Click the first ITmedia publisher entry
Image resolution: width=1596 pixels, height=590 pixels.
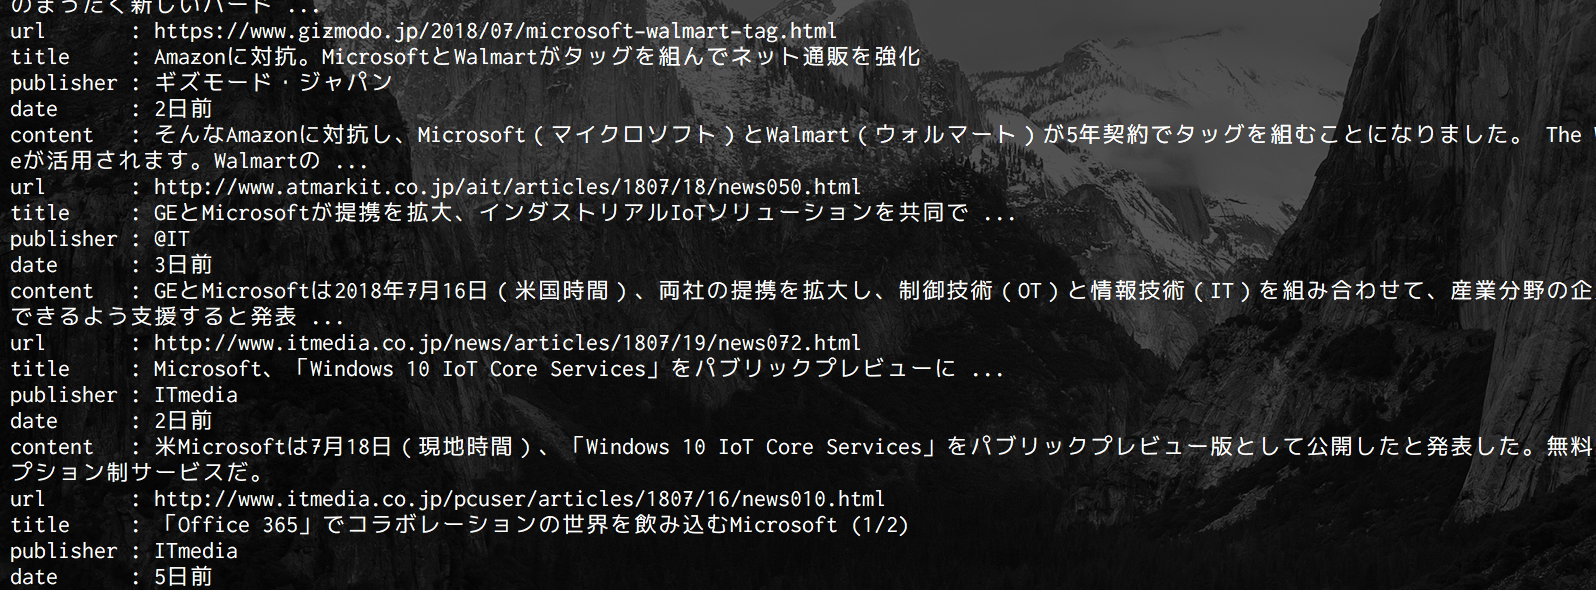[x=195, y=395]
